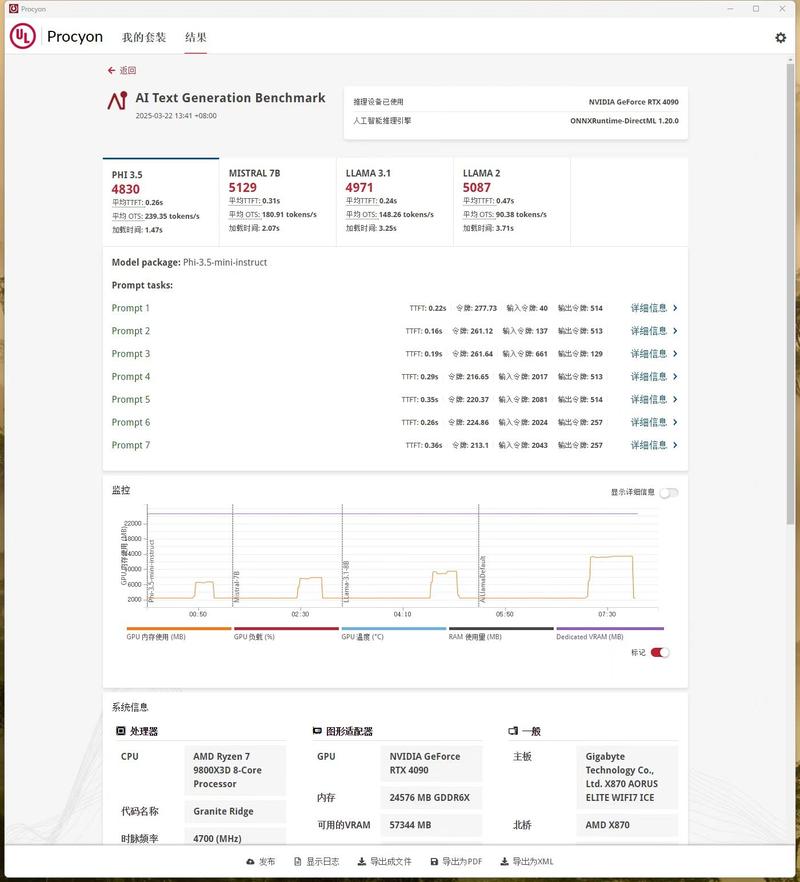This screenshot has width=800, height=882.
Task: Expand Prompt 4 details chevron
Action: tap(675, 376)
